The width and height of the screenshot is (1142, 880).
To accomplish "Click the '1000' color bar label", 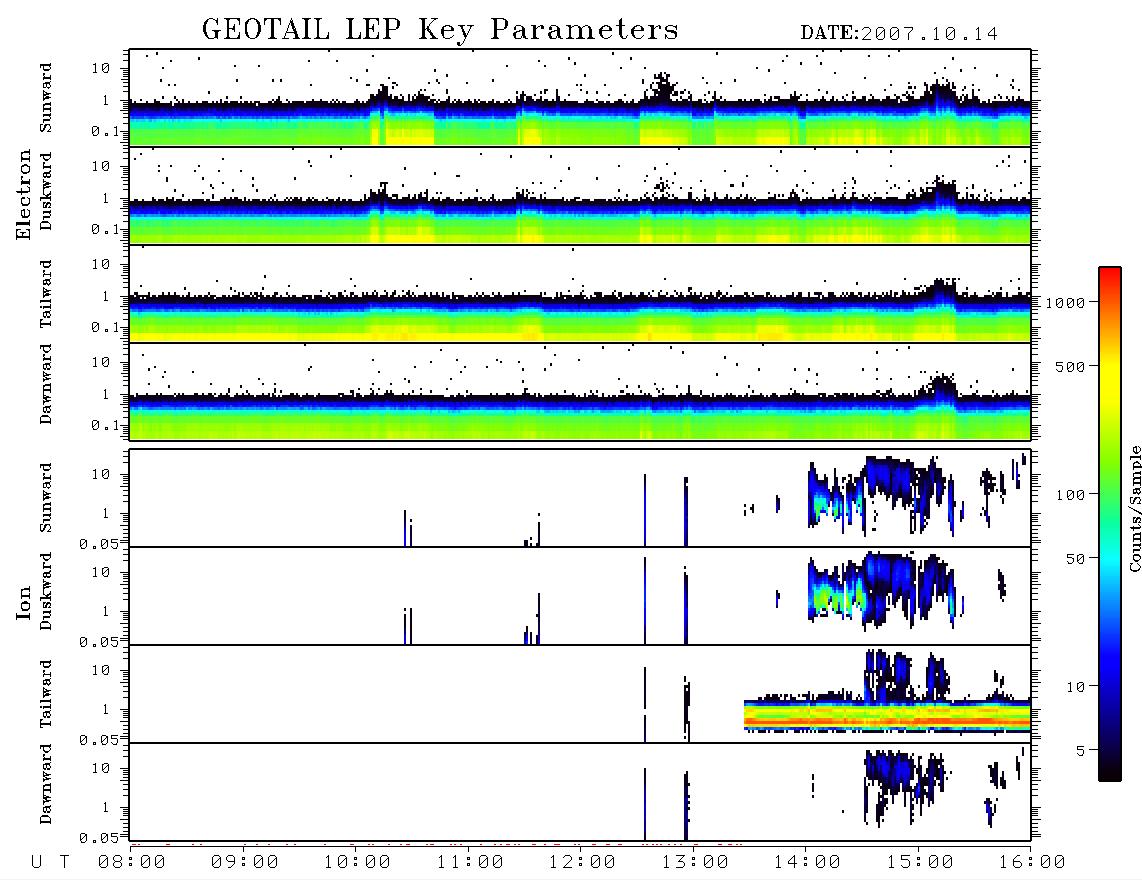I will 1066,303.
